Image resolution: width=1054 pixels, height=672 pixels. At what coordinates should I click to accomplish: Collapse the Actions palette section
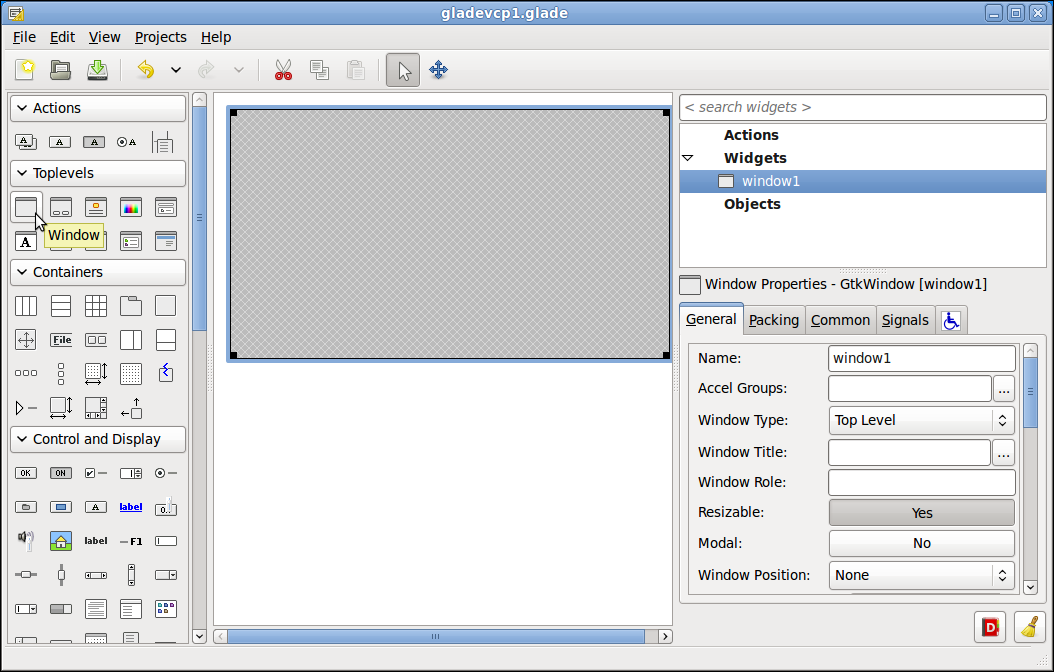pyautogui.click(x=98, y=108)
